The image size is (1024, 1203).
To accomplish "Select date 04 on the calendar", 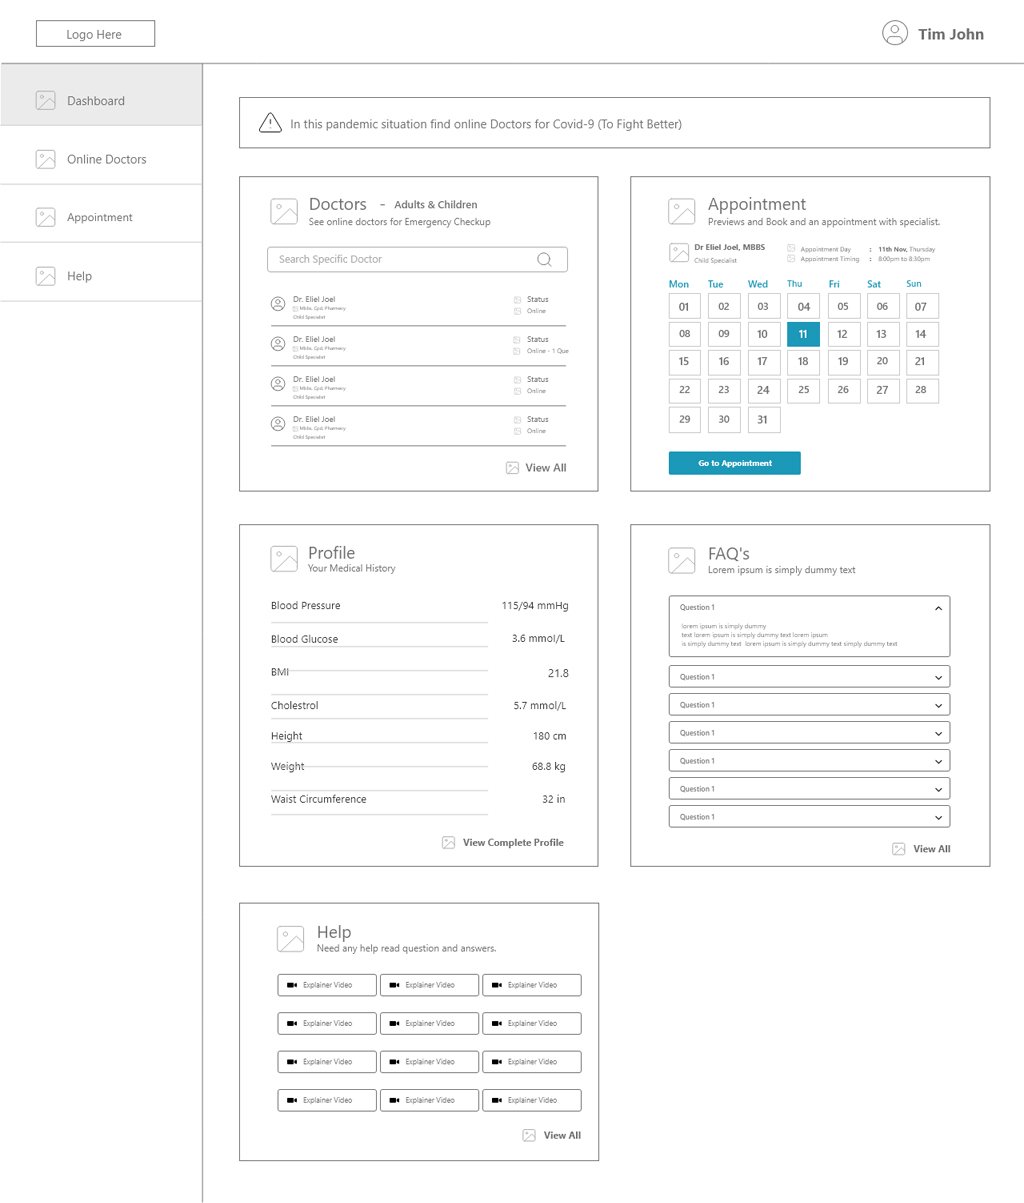I will pos(803,306).
